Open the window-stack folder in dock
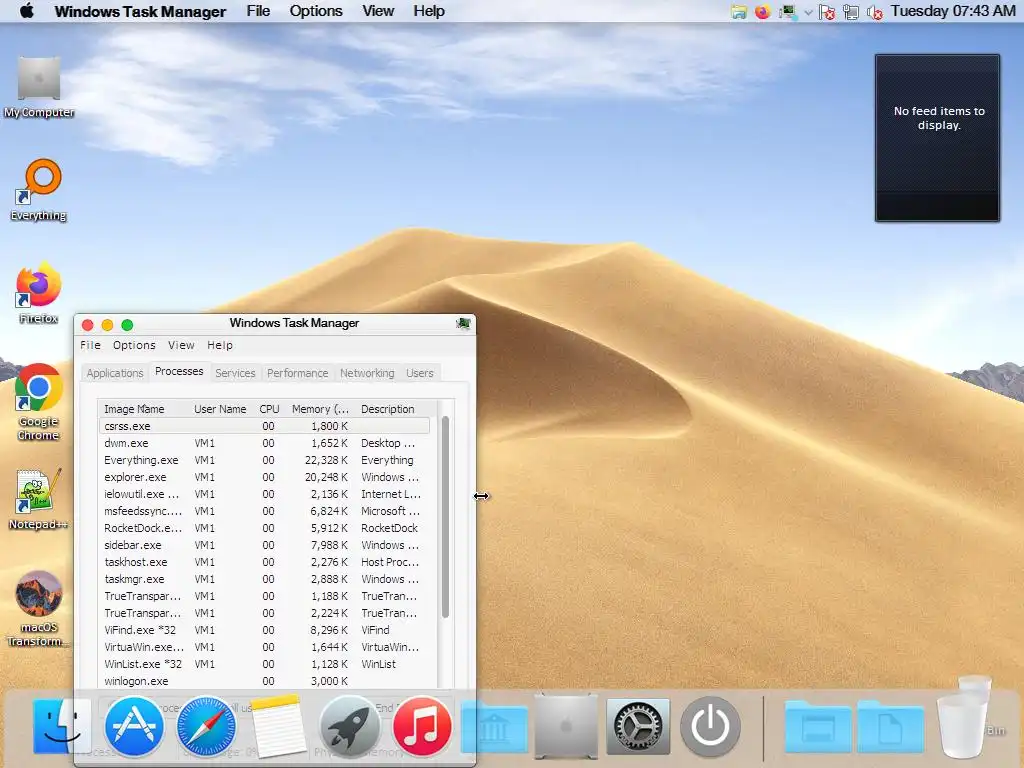 tap(818, 728)
